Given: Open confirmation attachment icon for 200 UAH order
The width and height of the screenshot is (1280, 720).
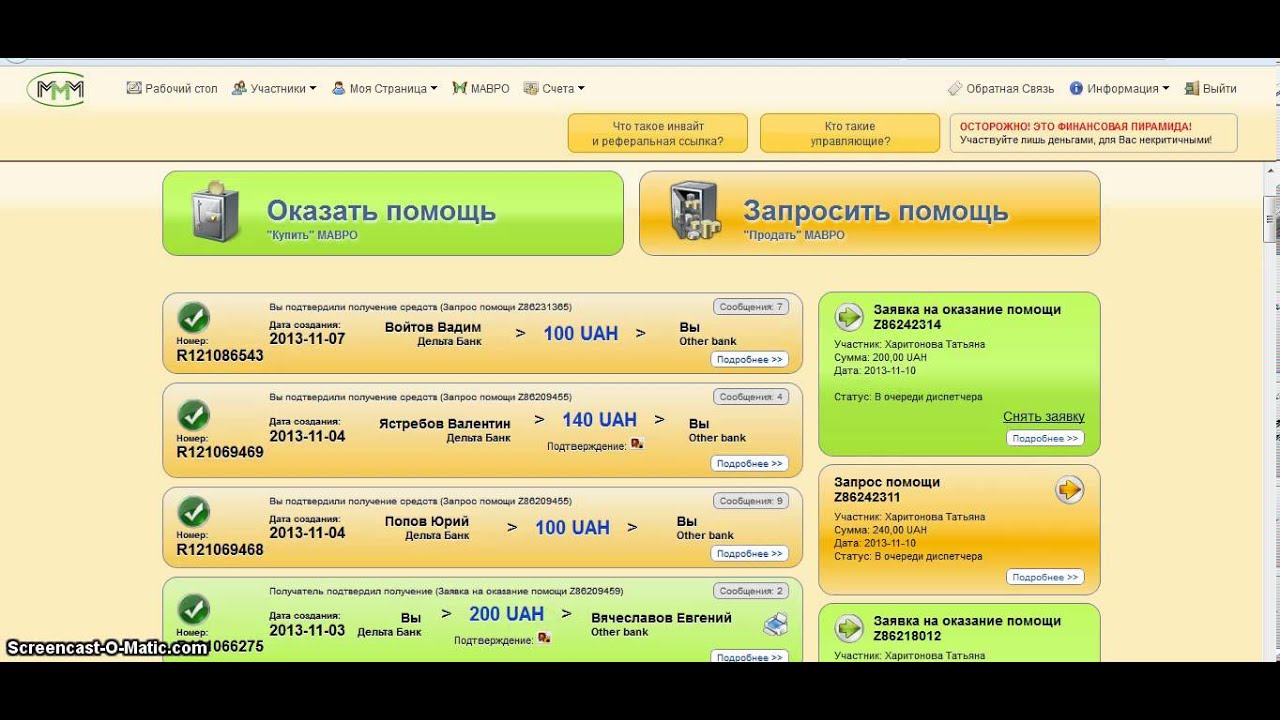Looking at the screenshot, I should point(544,637).
